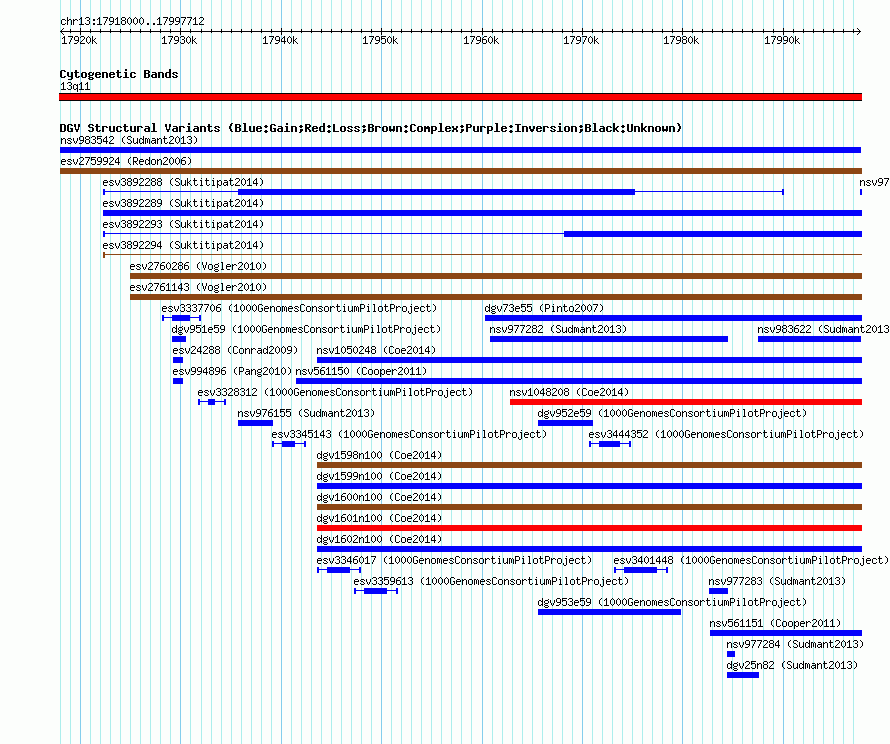Image resolution: width=890 pixels, height=744 pixels.
Task: Click the Cytogenetic Bands track title
Action: click(119, 74)
